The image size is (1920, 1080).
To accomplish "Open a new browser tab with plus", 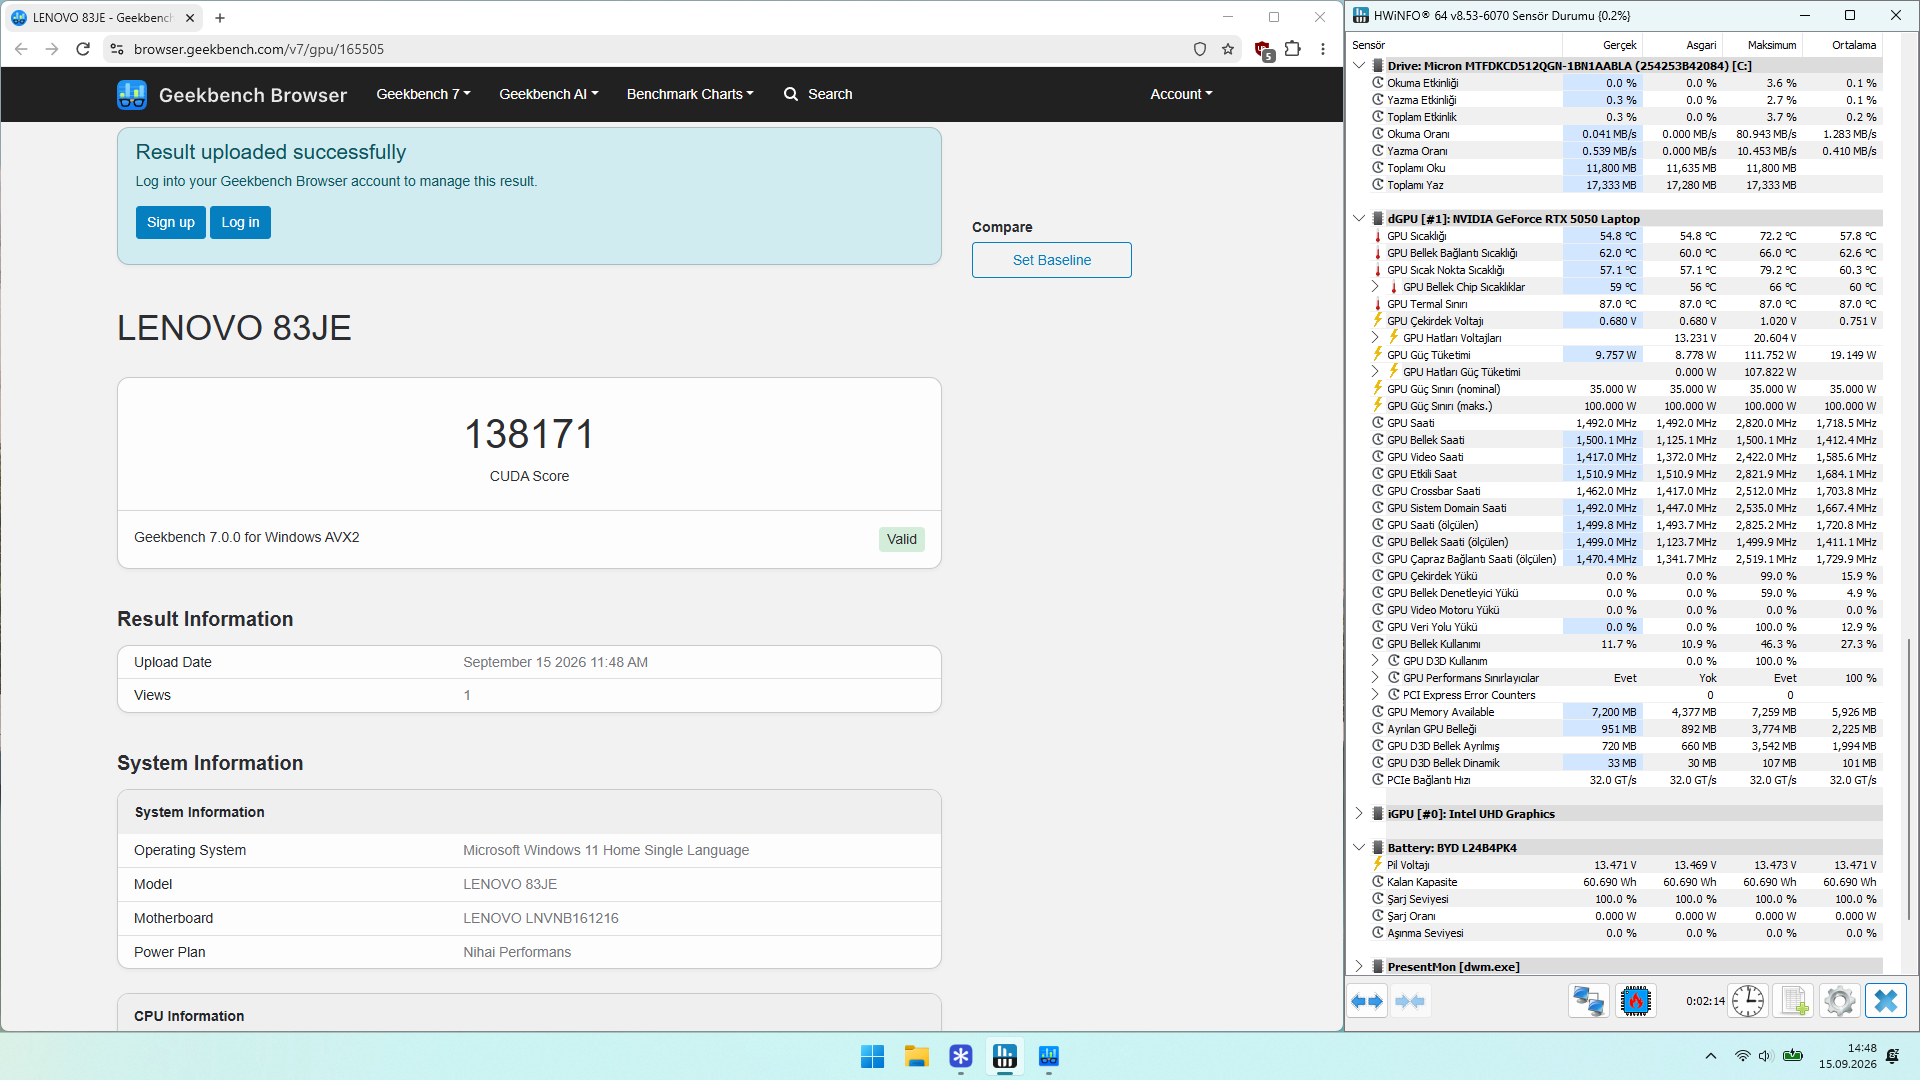I will 220,17.
